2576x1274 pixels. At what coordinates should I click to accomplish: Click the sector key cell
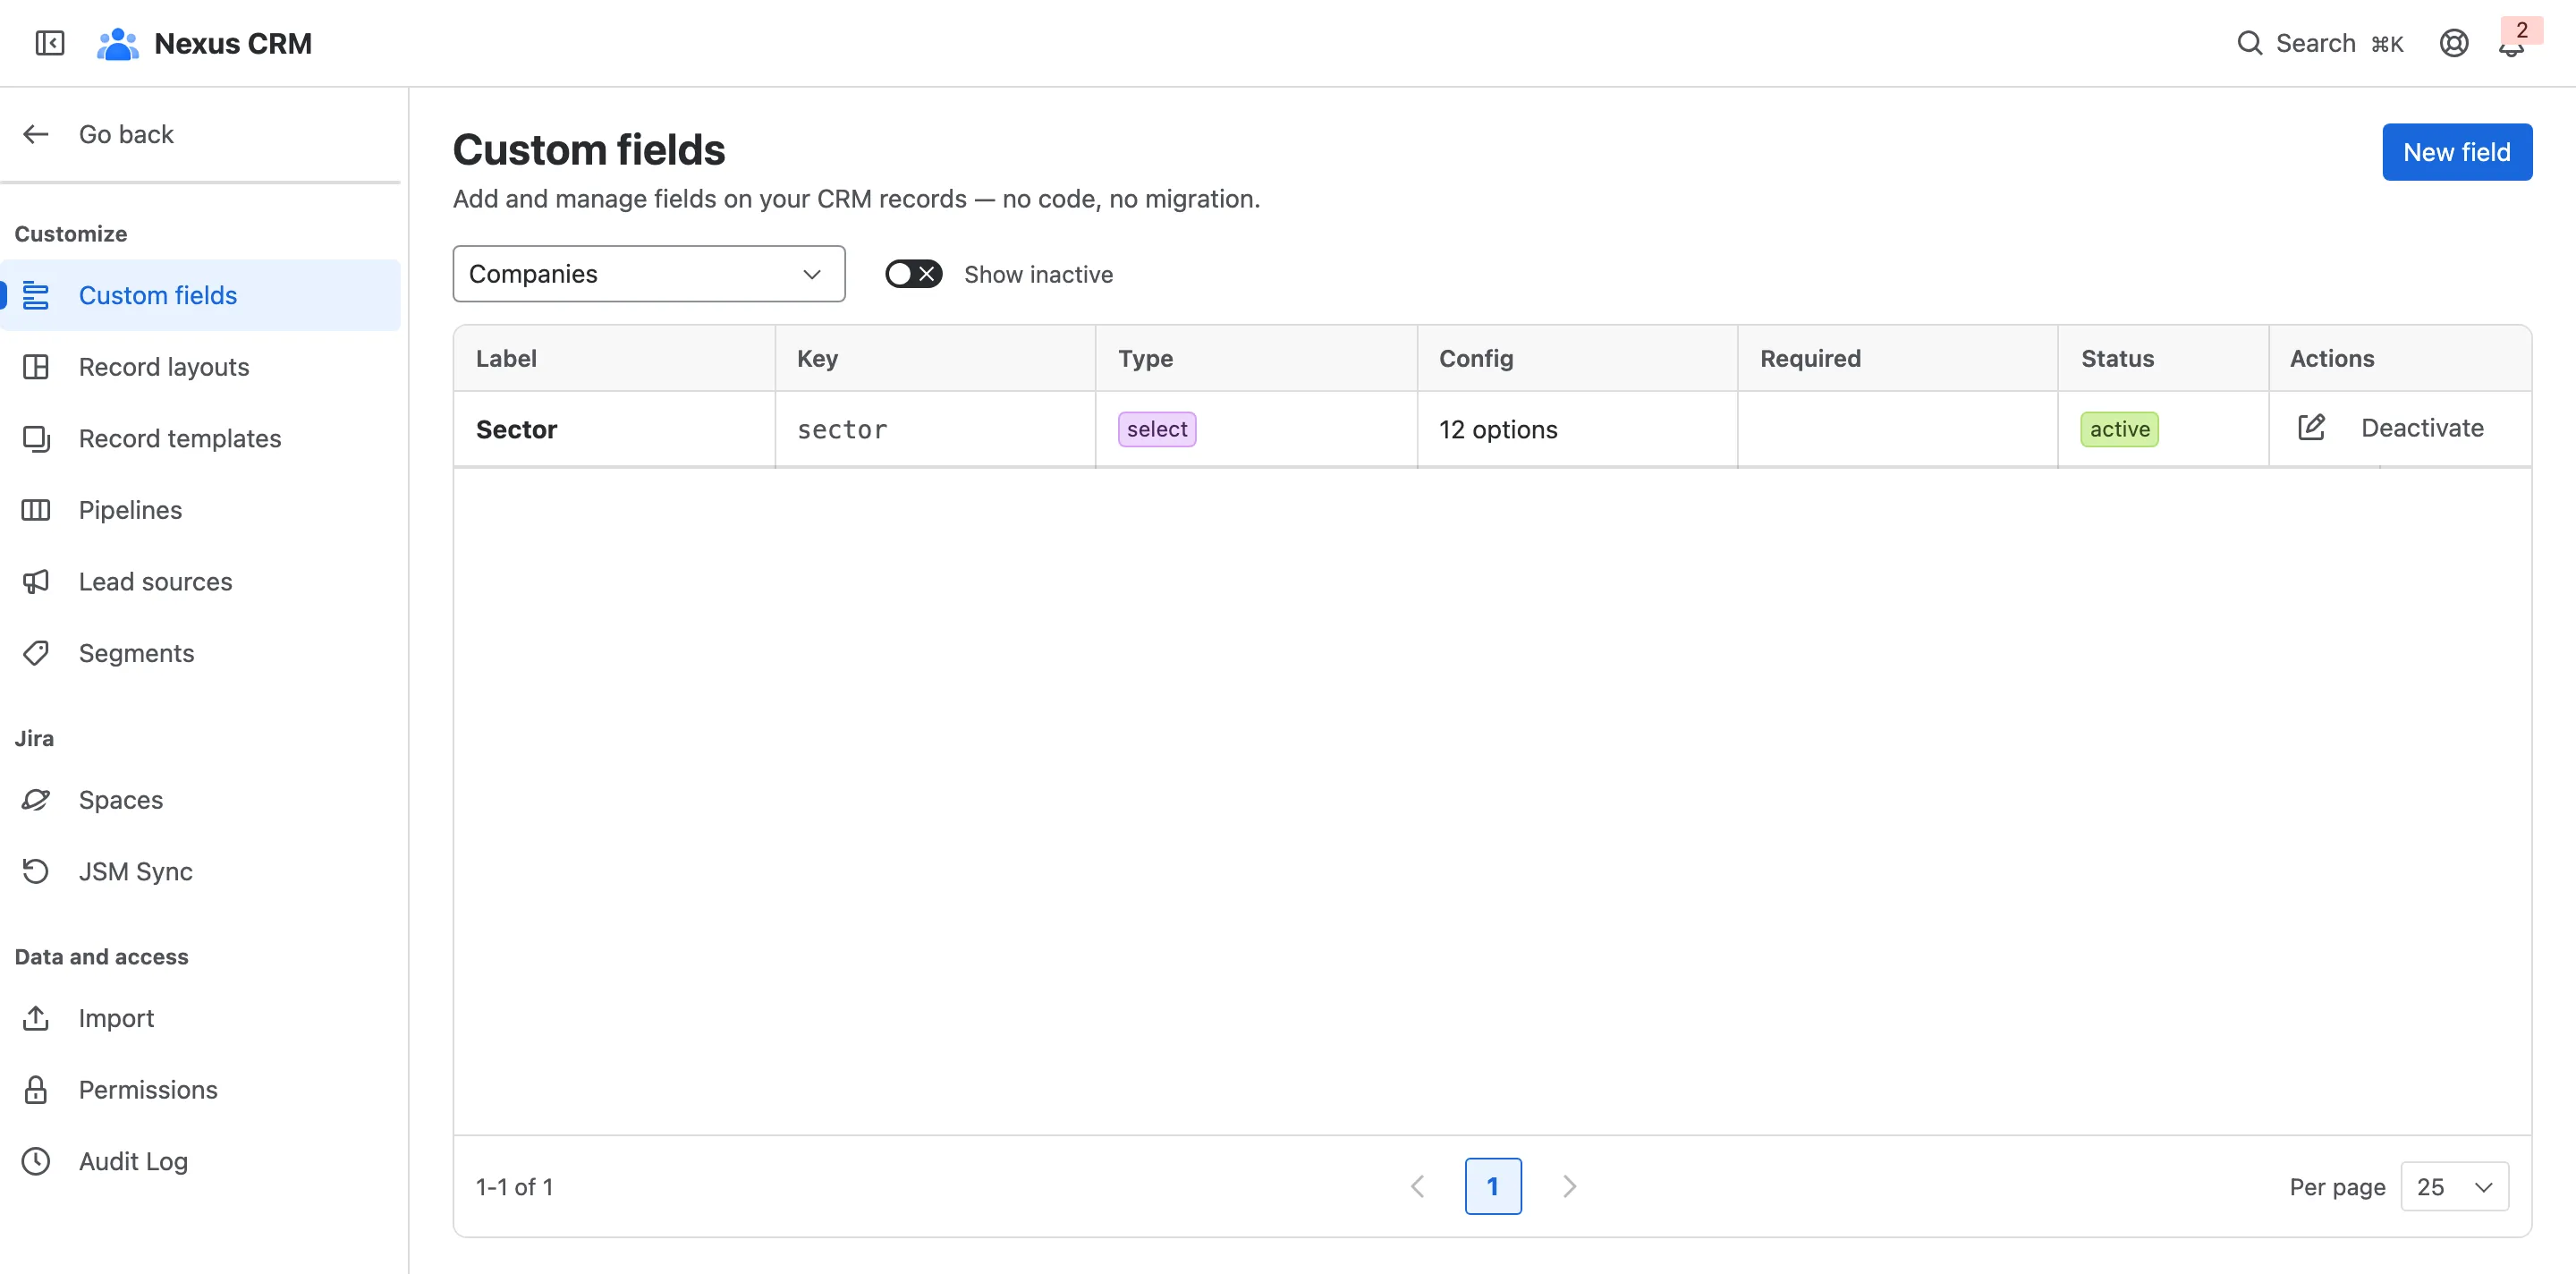(x=935, y=429)
